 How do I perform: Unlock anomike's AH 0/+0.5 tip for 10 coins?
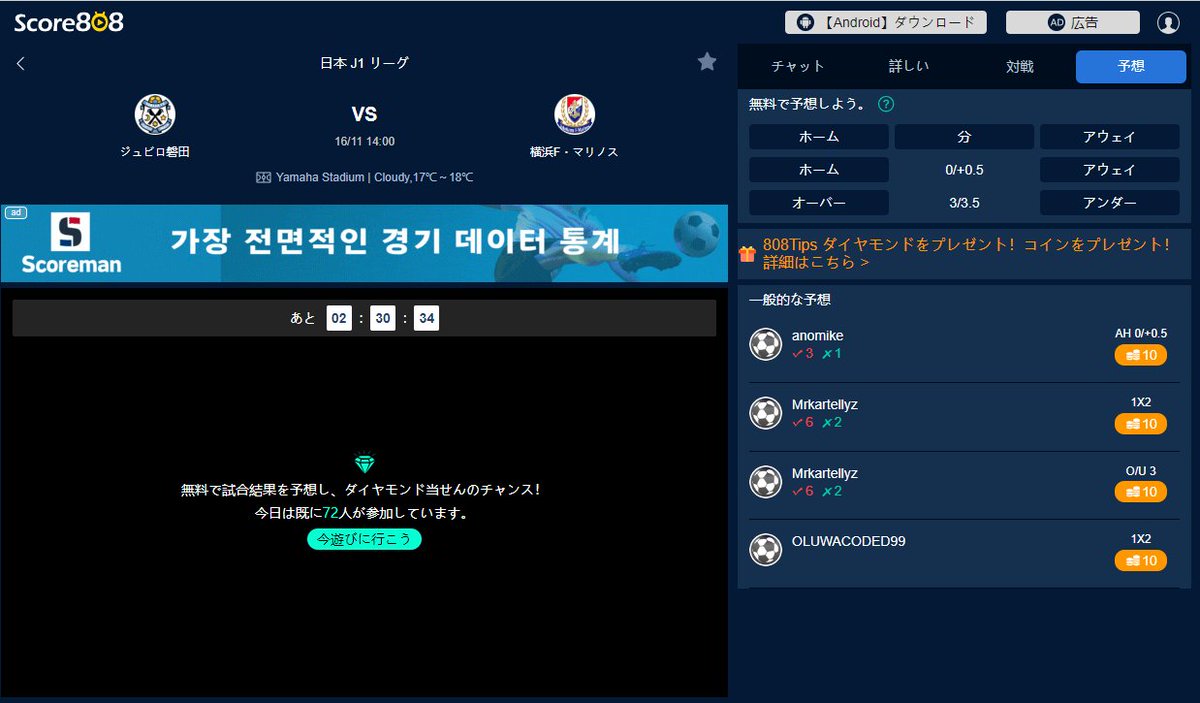coord(1141,355)
